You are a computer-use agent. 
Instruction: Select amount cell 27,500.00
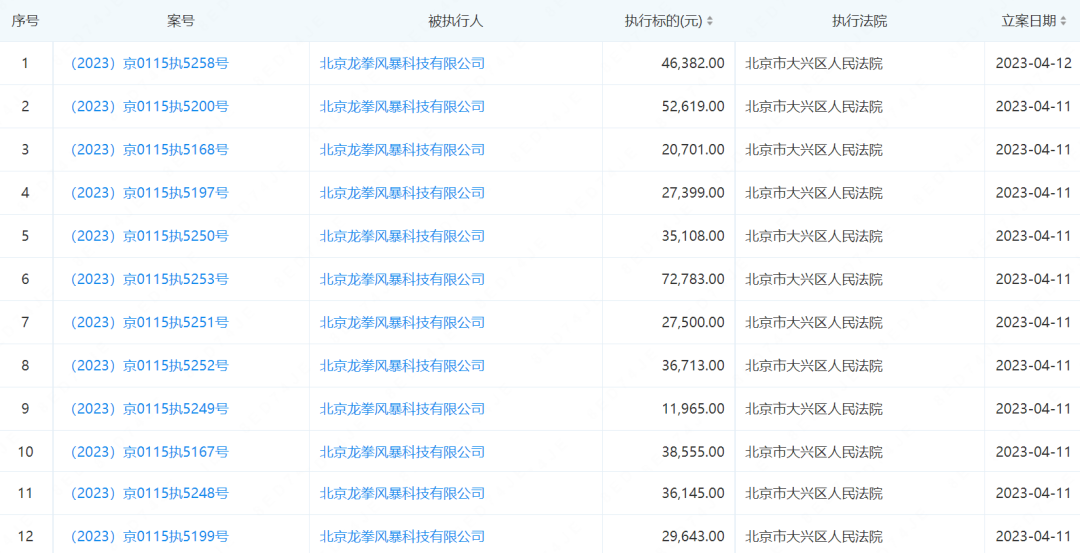[692, 322]
